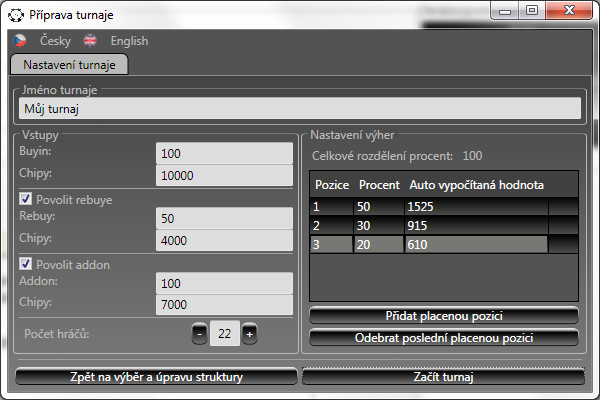Image resolution: width=600 pixels, height=400 pixels.
Task: Toggle the Povolit rebuye checkbox
Action: click(26, 199)
